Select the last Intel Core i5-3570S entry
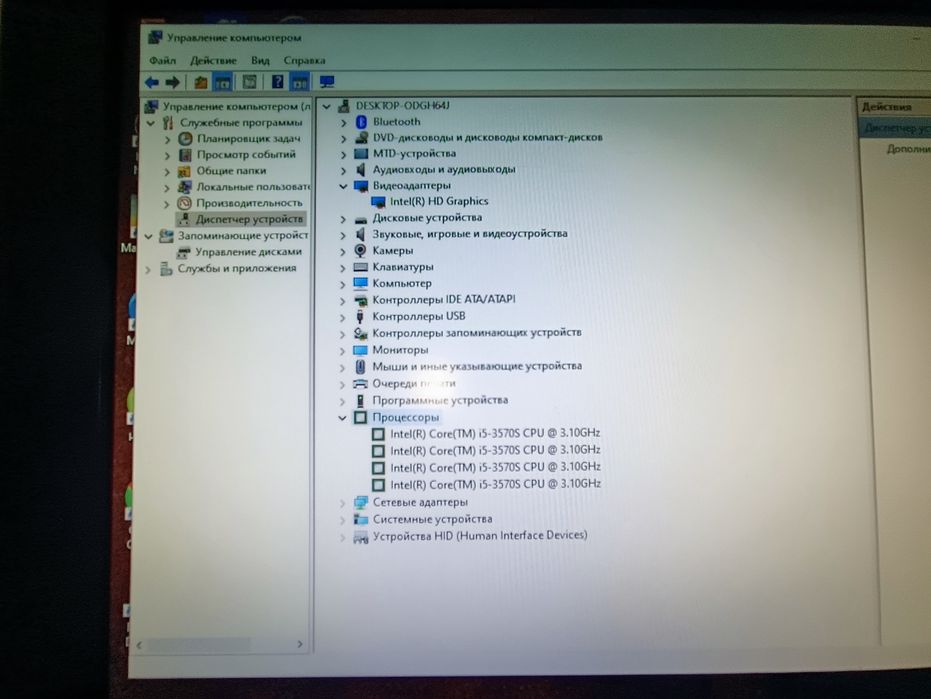The image size is (931, 699). point(496,484)
